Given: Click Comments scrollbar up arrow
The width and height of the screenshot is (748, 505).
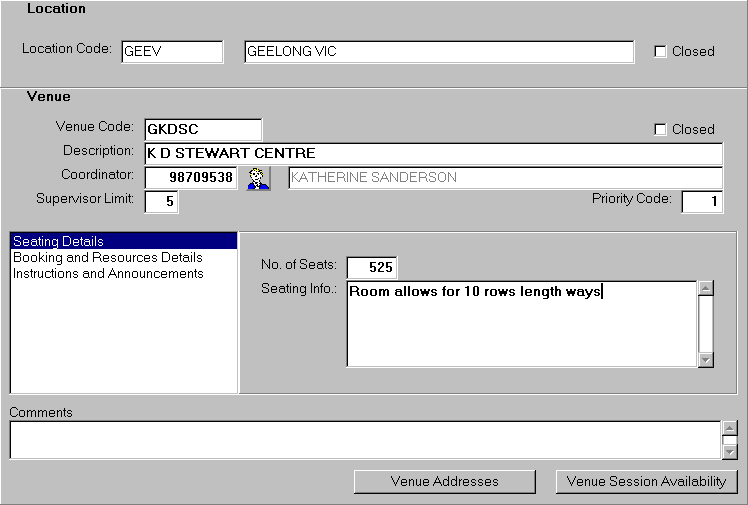Looking at the screenshot, I should click(x=730, y=428).
